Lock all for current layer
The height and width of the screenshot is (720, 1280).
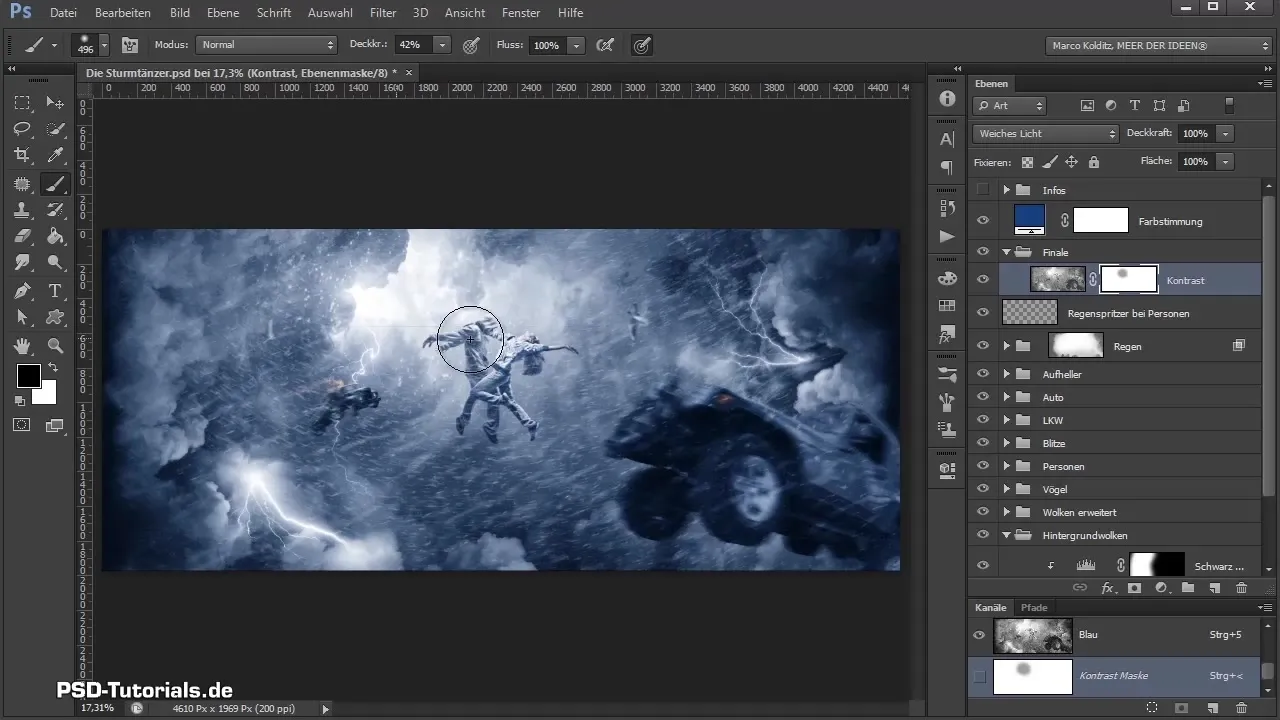click(x=1093, y=162)
